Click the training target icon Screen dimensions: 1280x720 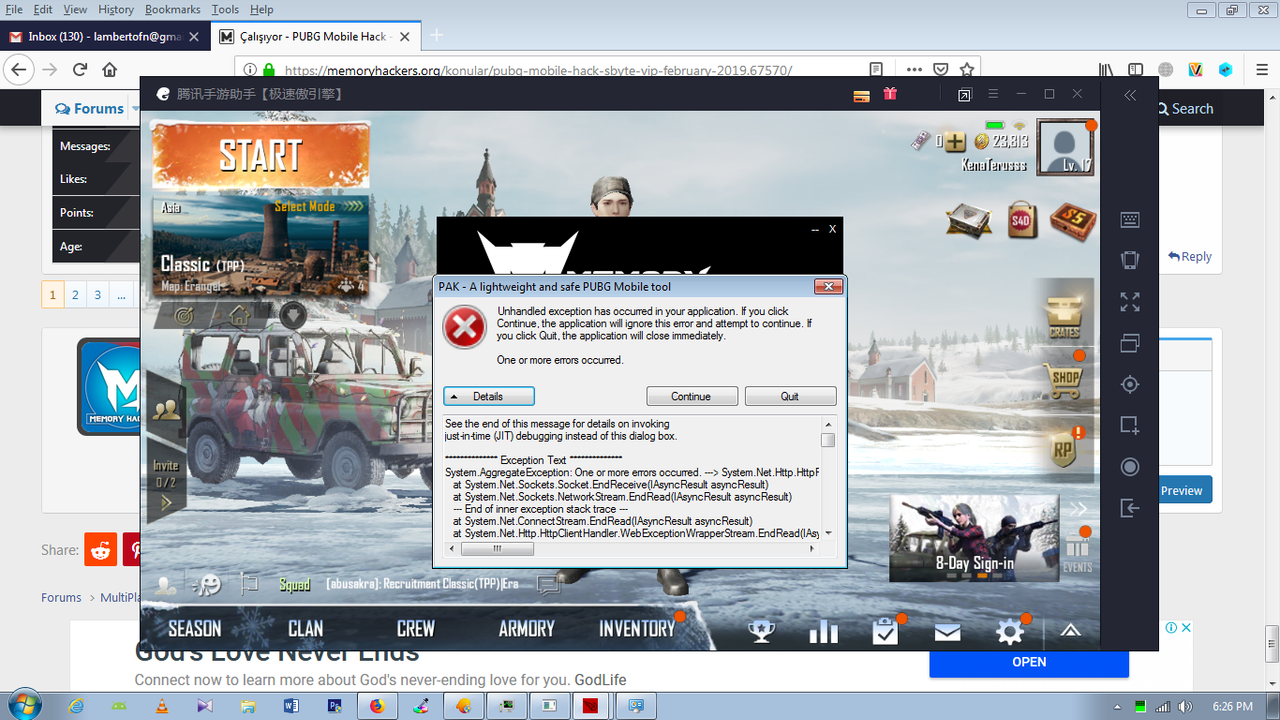(184, 315)
